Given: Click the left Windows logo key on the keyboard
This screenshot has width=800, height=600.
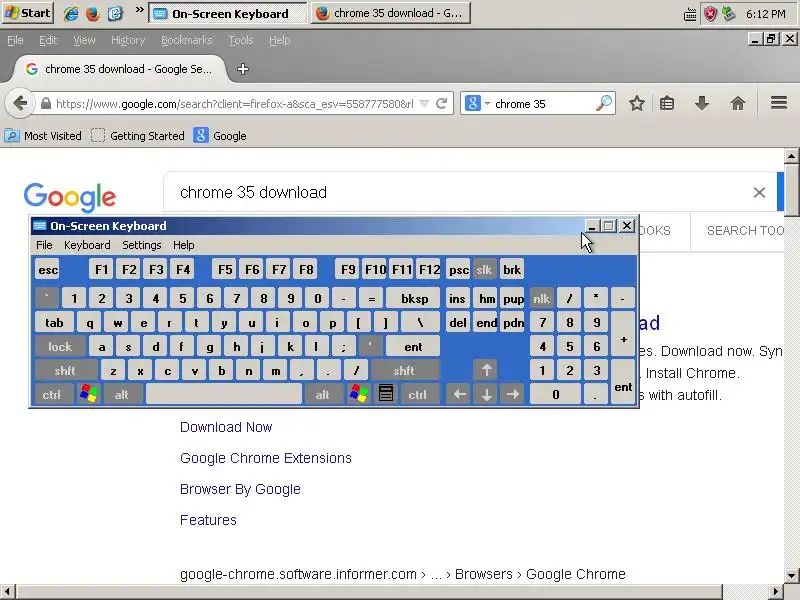Looking at the screenshot, I should click(x=88, y=394).
